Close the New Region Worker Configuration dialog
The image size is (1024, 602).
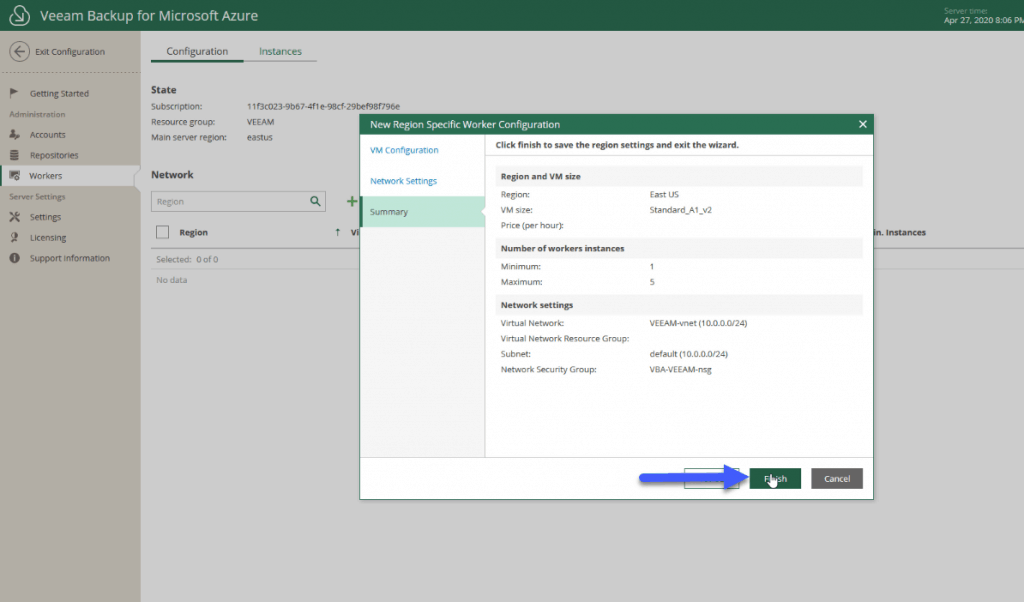[863, 124]
